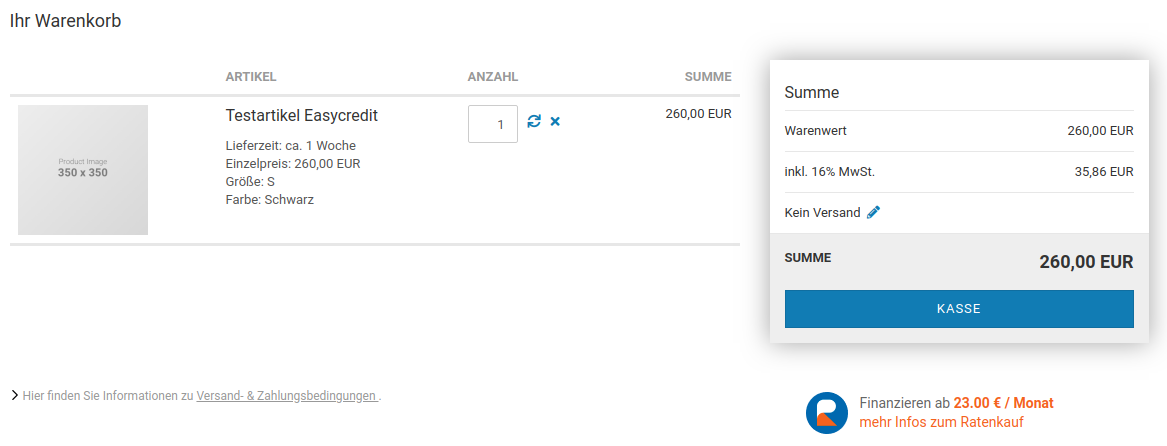Click the easyCredit logo icon

[827, 412]
